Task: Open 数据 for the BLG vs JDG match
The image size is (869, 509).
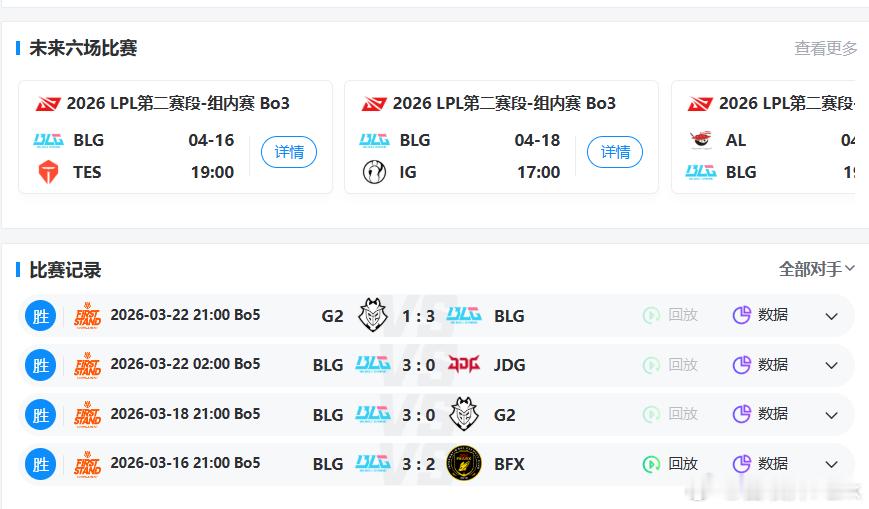Action: point(761,364)
